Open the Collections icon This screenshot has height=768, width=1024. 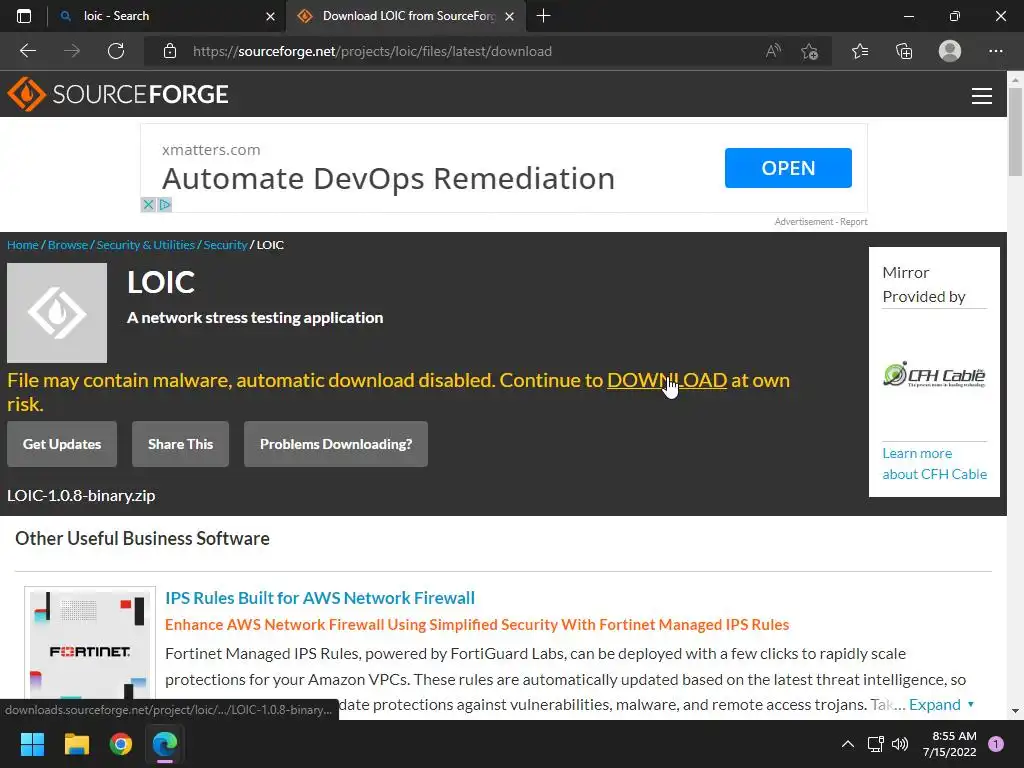(904, 51)
